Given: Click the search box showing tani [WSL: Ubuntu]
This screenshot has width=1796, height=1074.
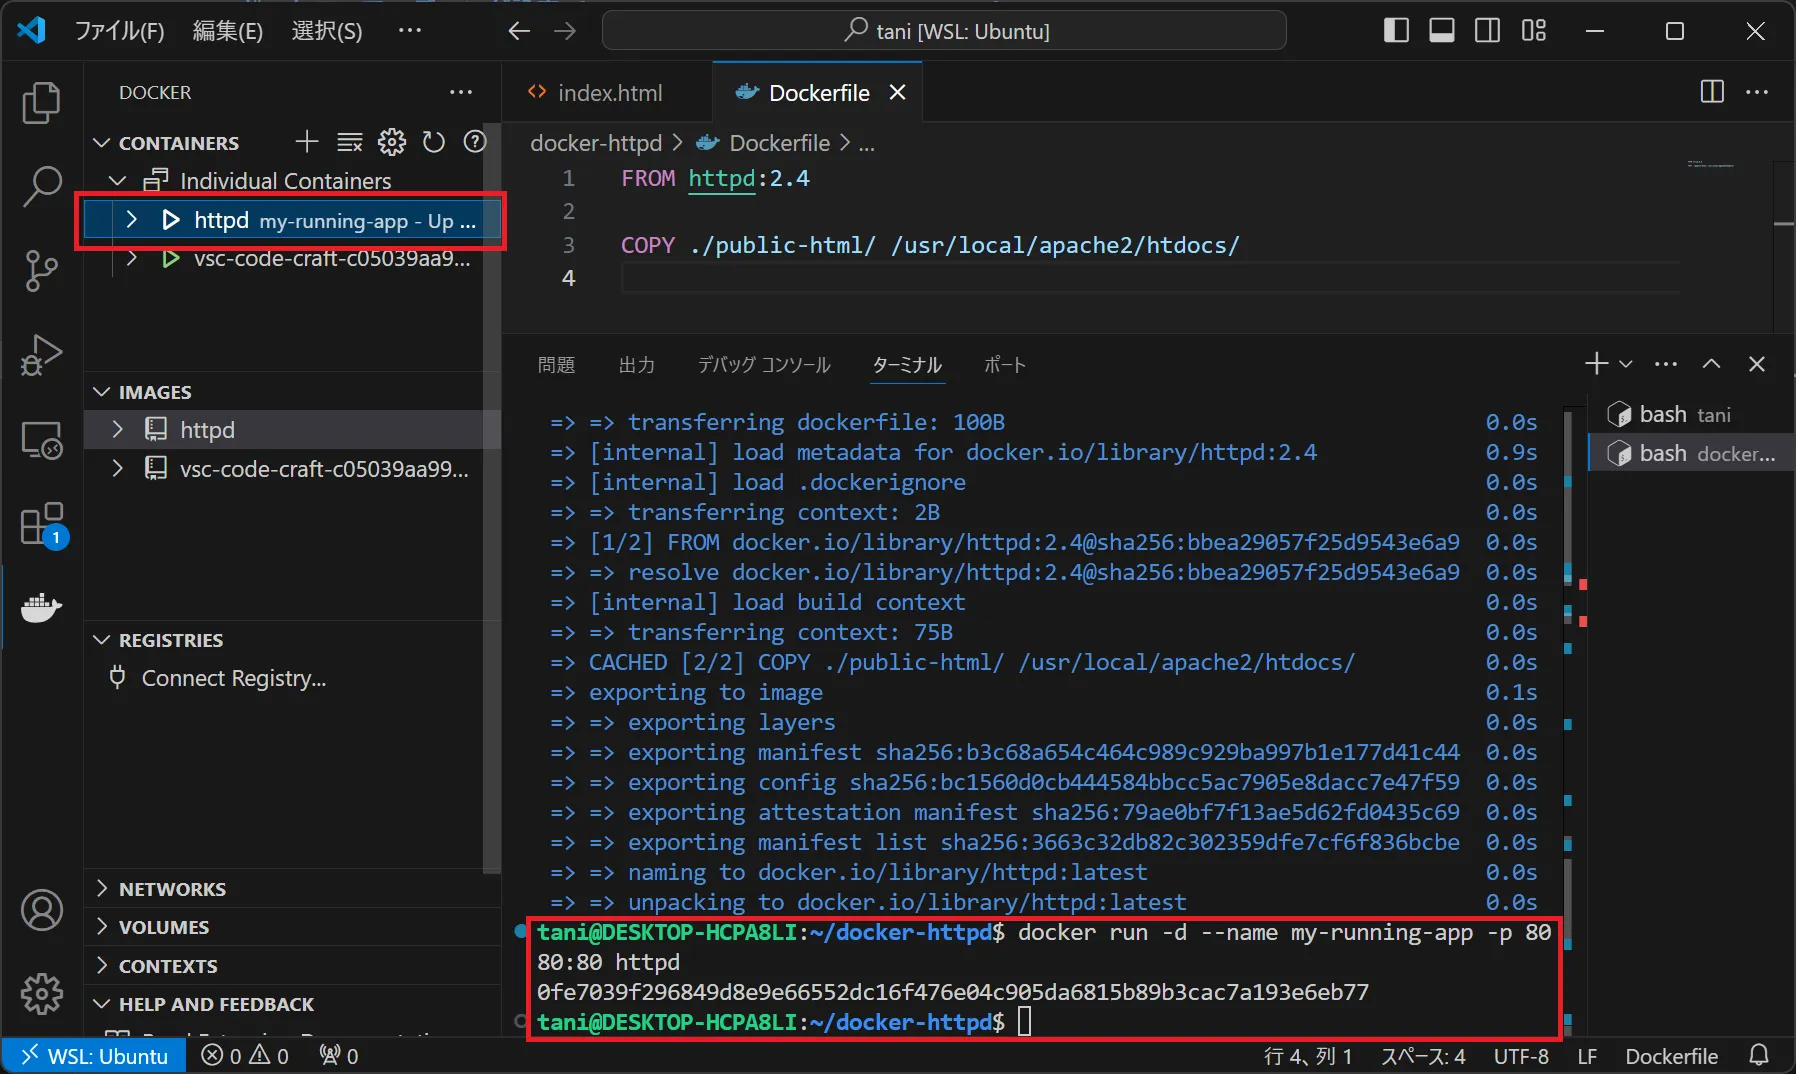Looking at the screenshot, I should tap(944, 30).
